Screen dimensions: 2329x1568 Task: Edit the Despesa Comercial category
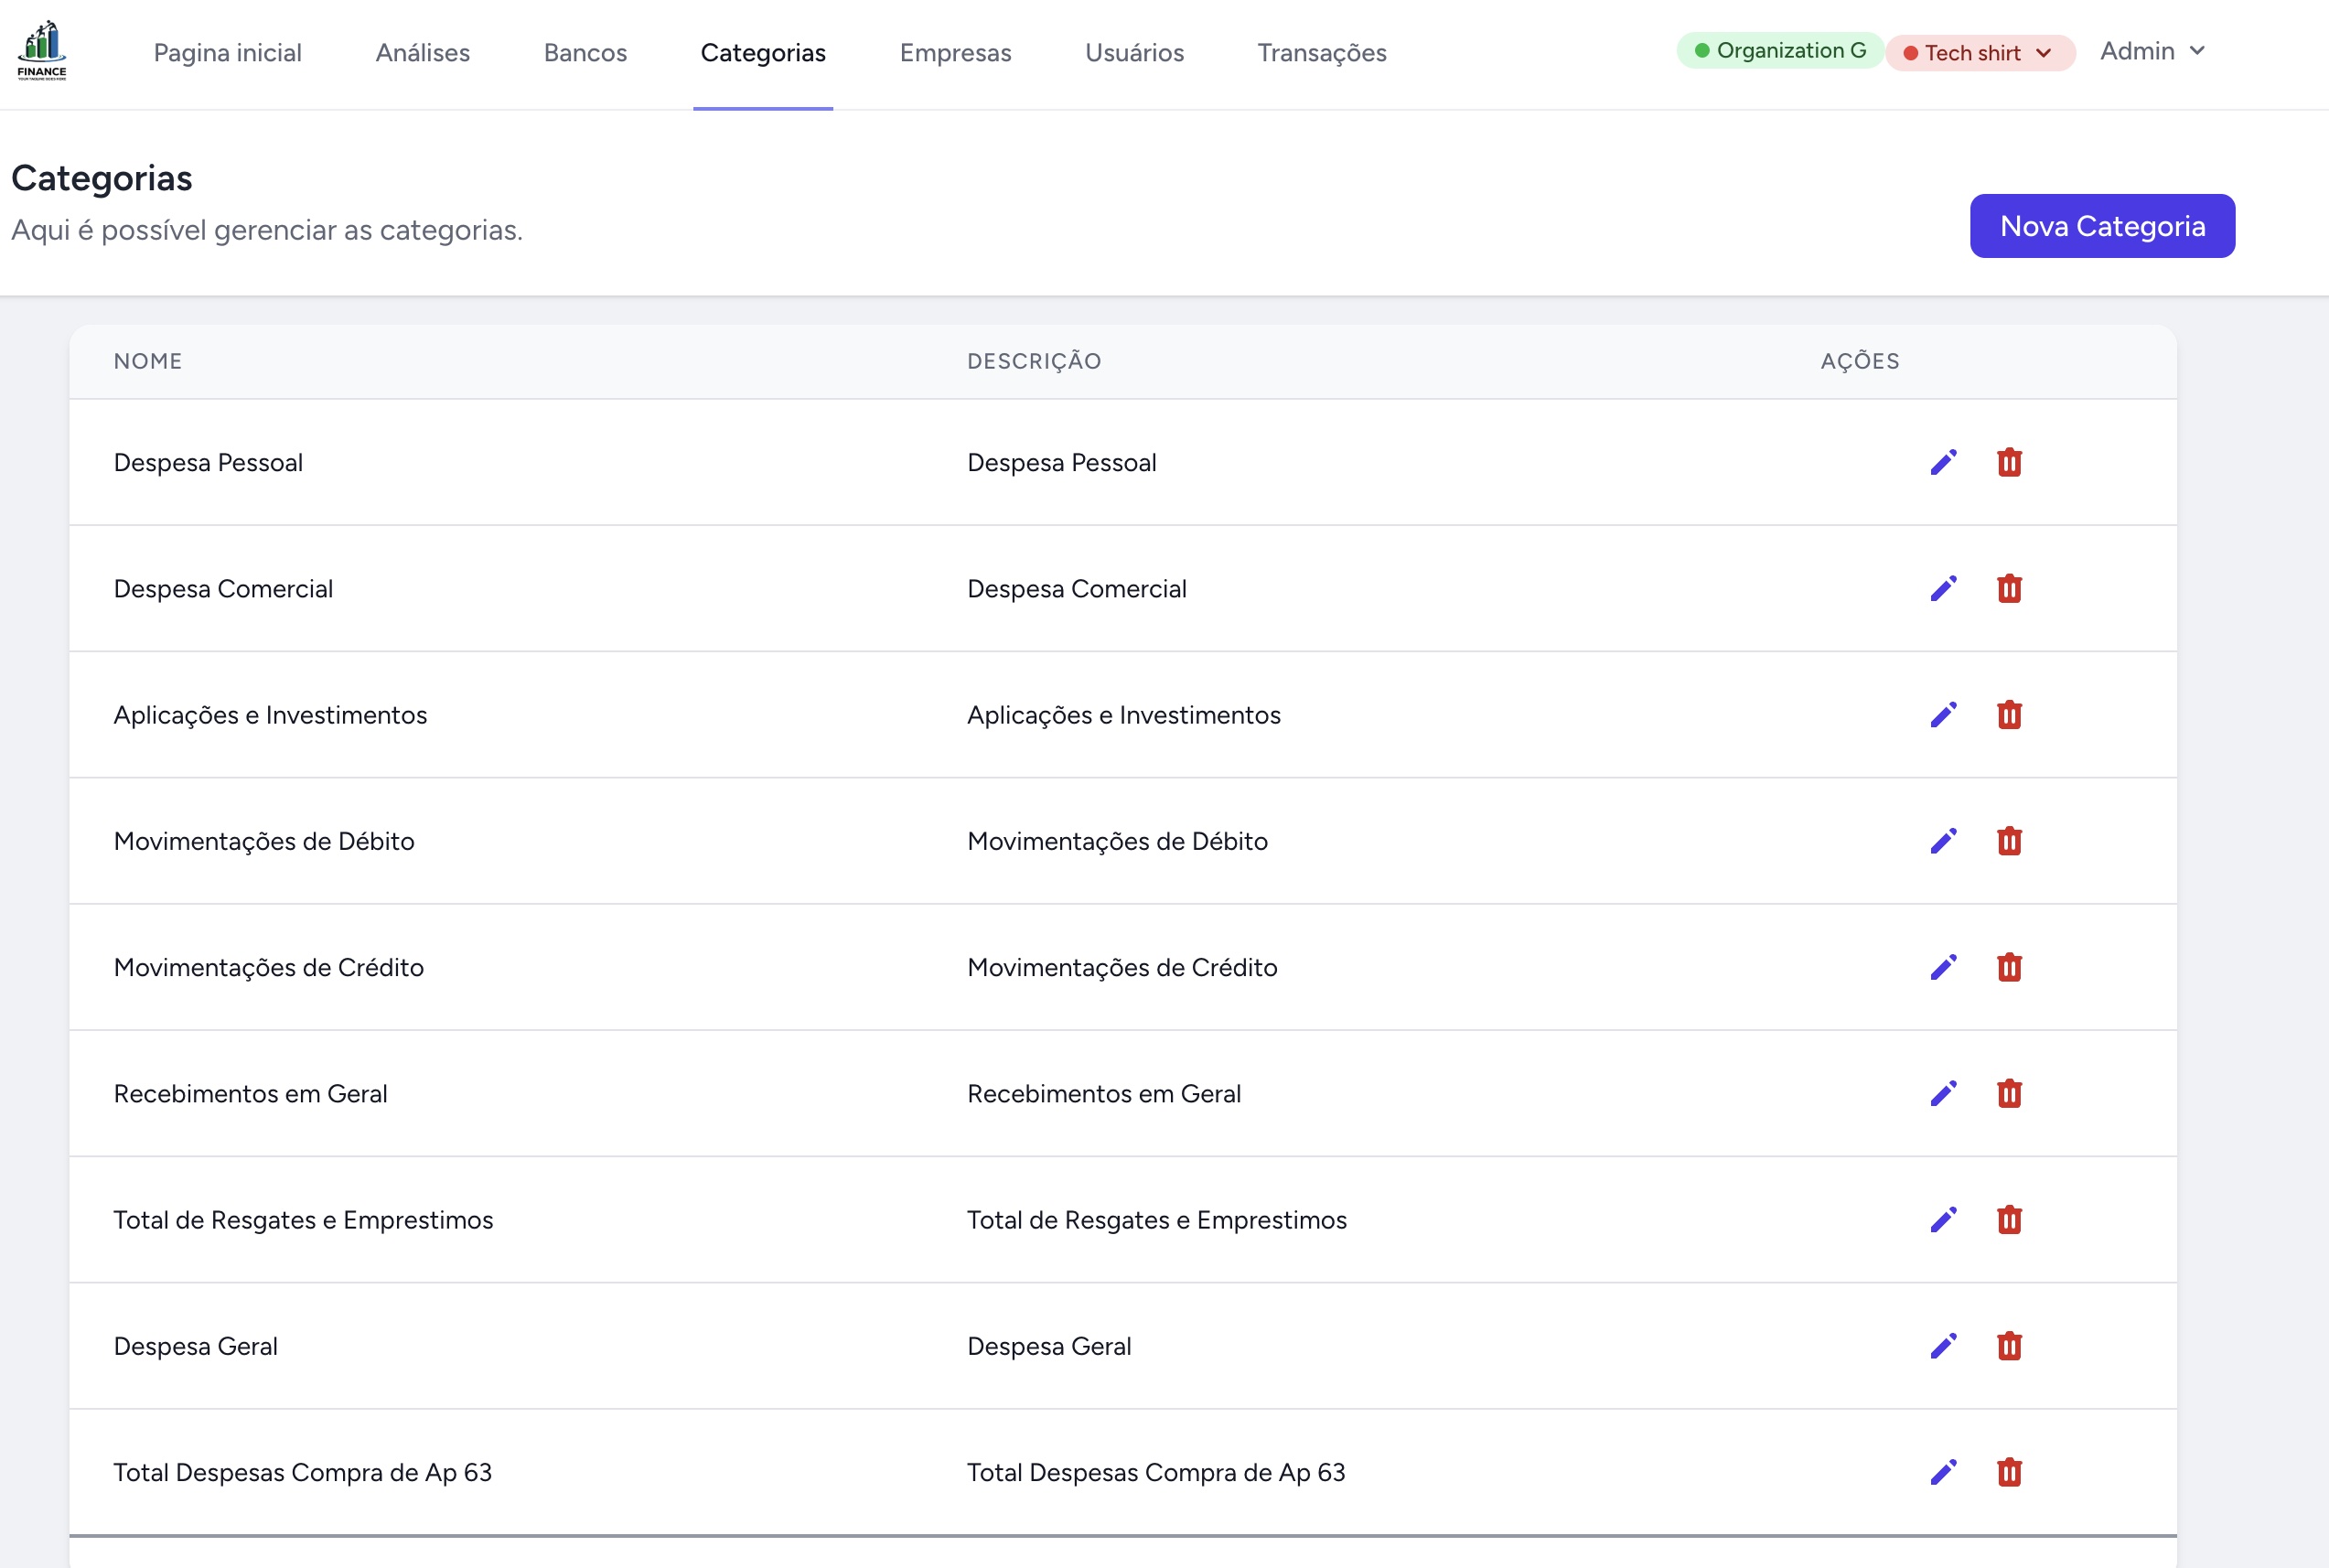(x=1943, y=588)
